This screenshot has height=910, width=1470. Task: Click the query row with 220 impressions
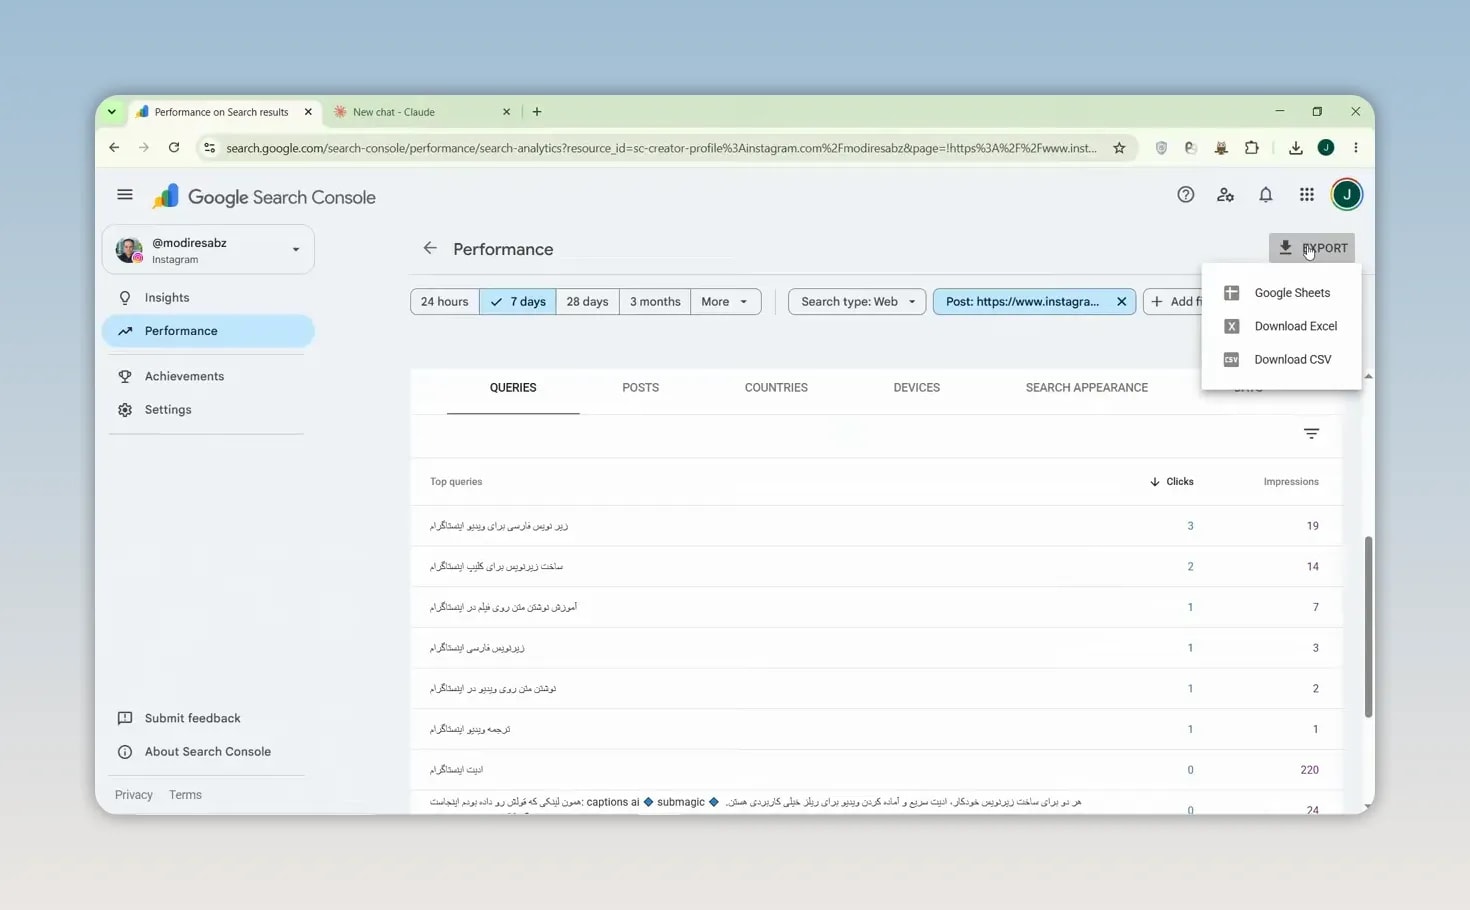tap(876, 770)
